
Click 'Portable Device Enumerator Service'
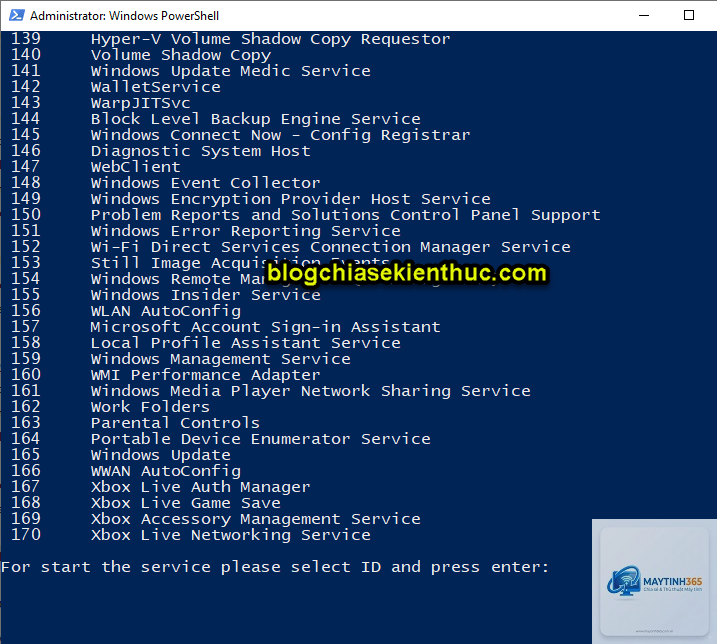tap(261, 440)
